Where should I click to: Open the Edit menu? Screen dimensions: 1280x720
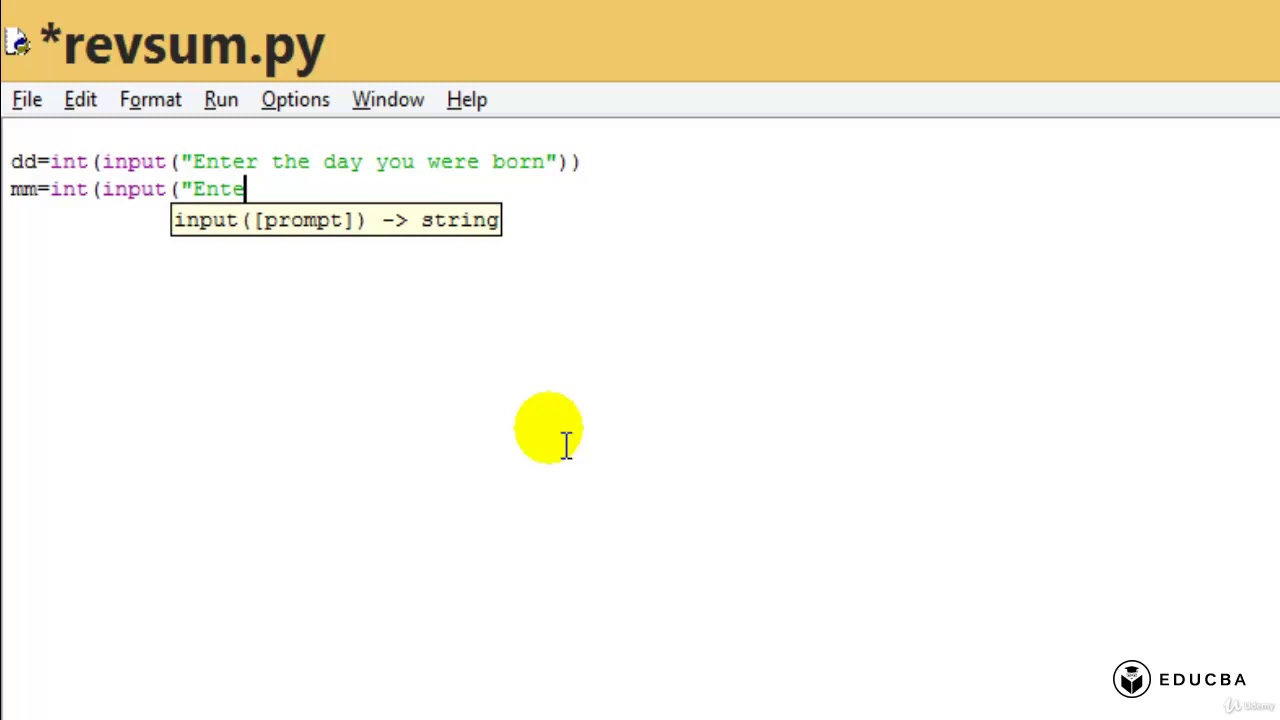tap(80, 100)
